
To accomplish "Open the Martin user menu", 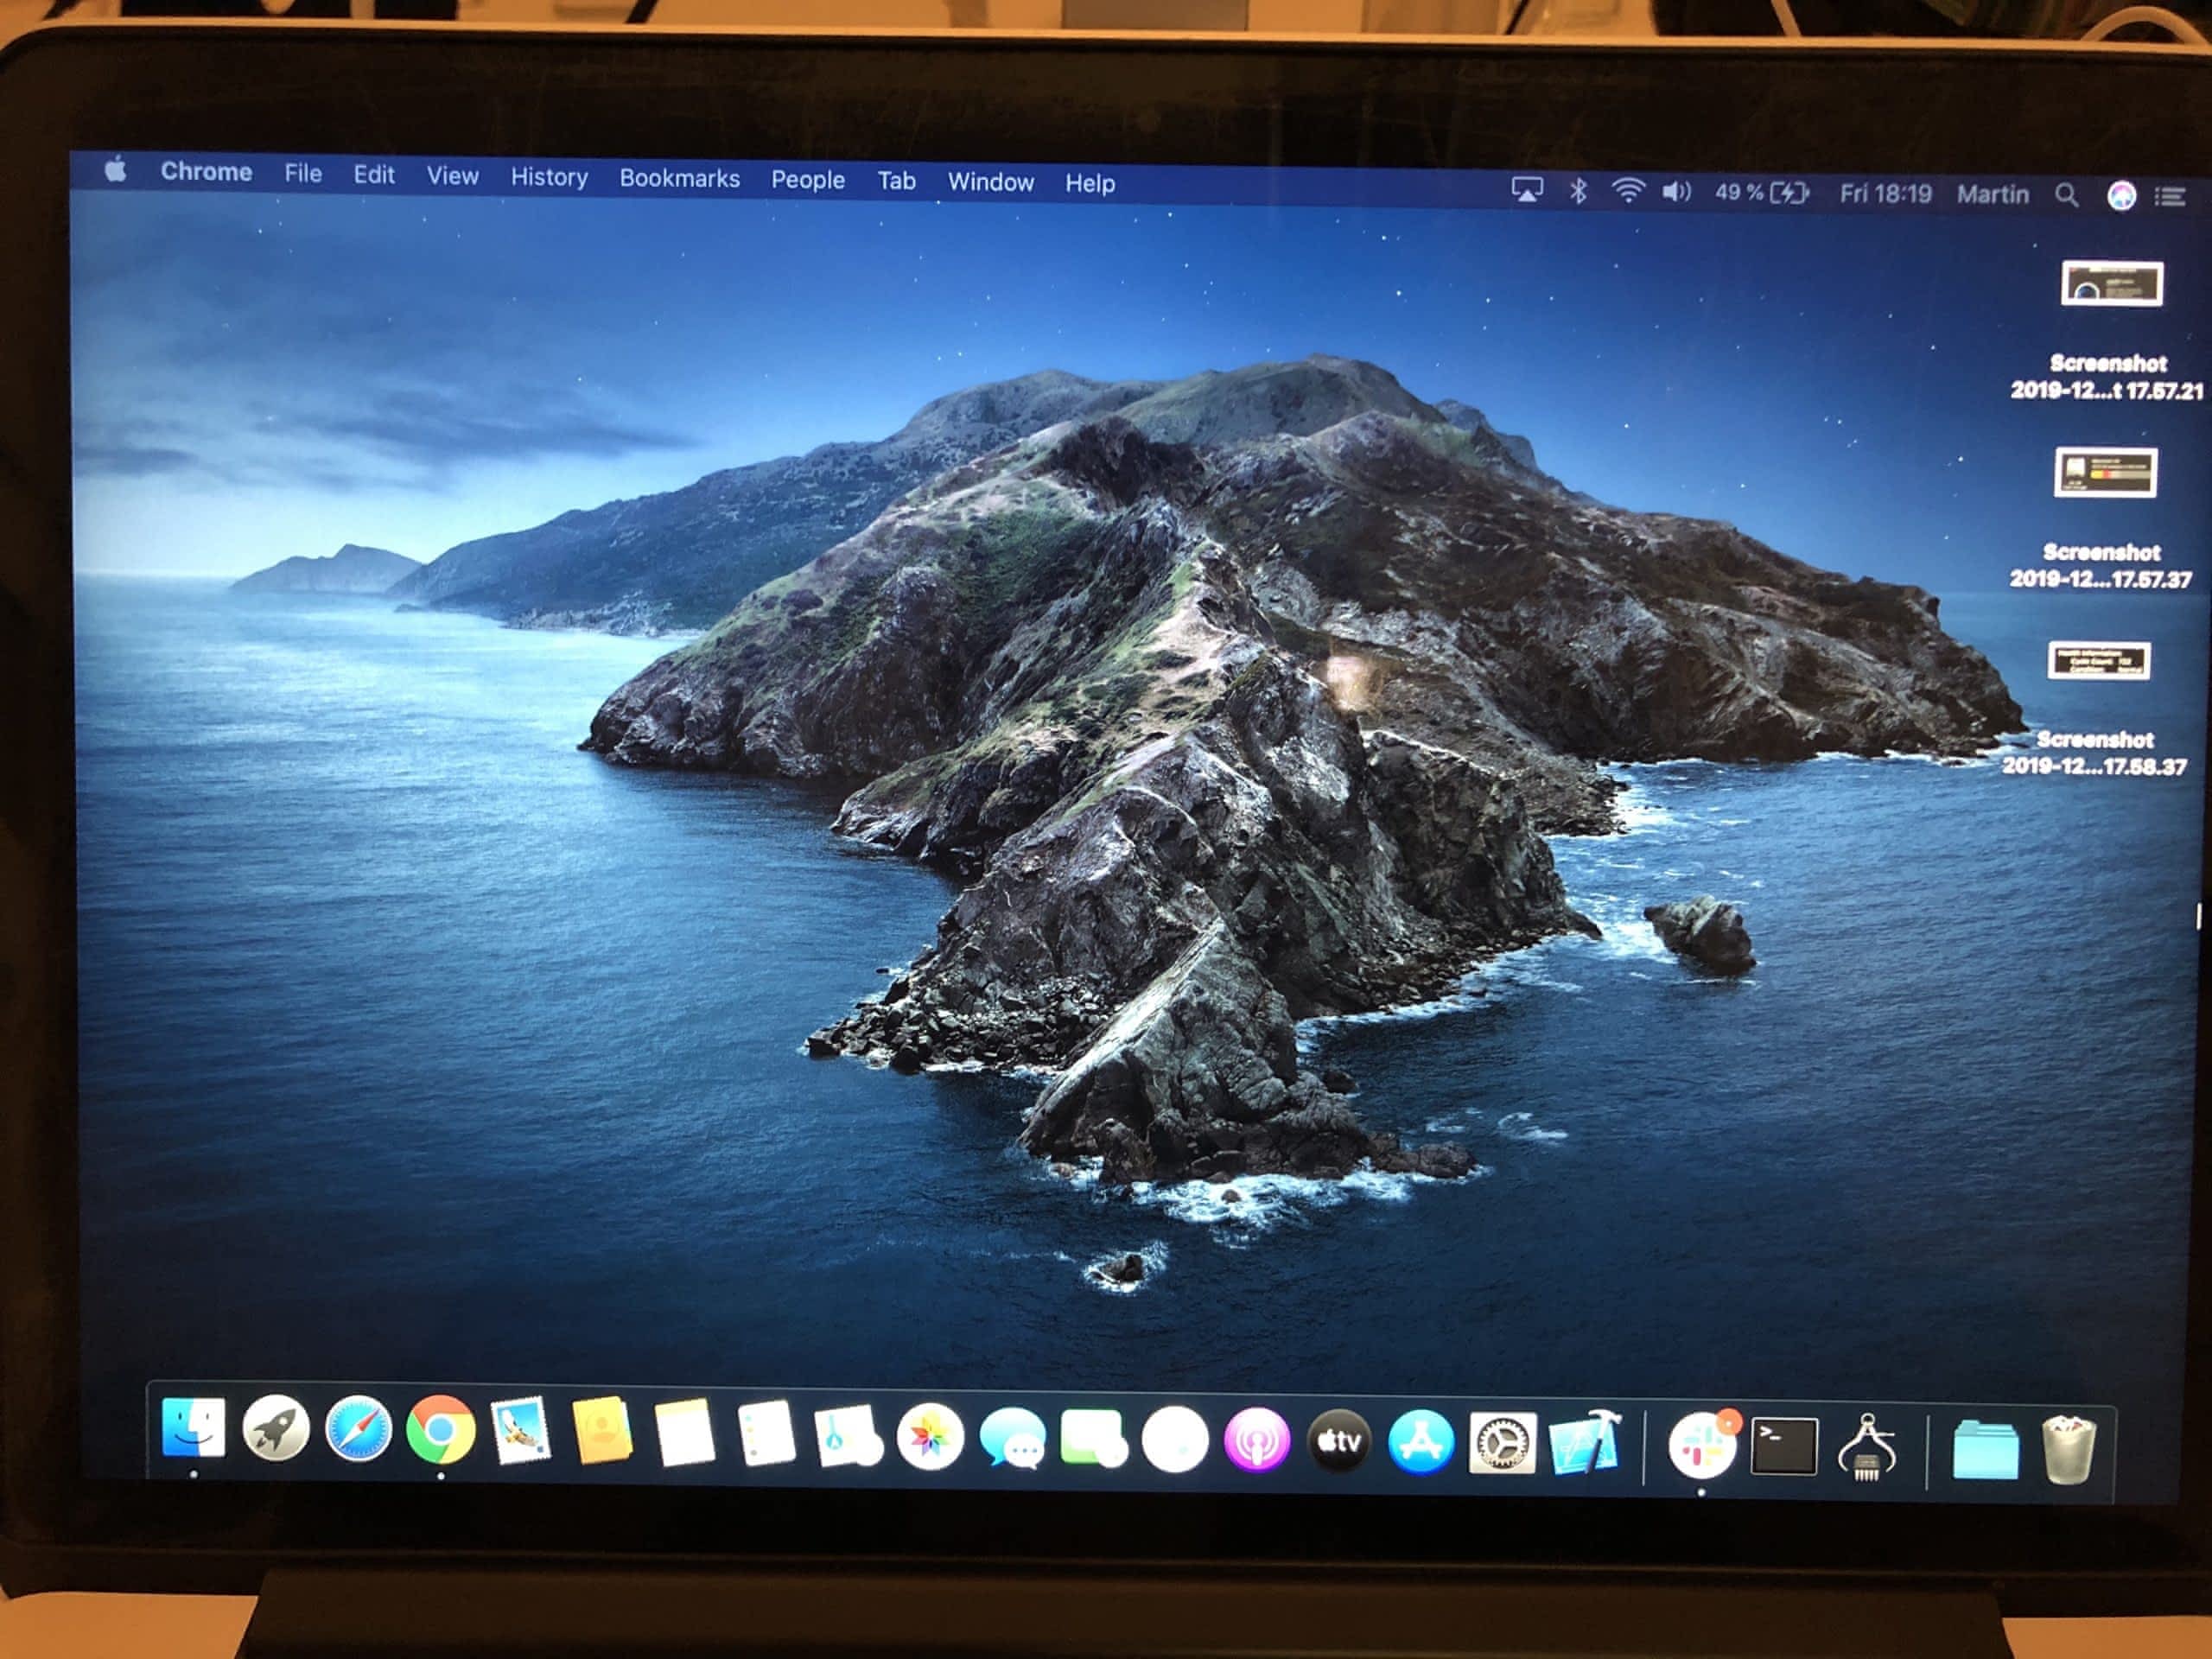I will (x=1992, y=194).
